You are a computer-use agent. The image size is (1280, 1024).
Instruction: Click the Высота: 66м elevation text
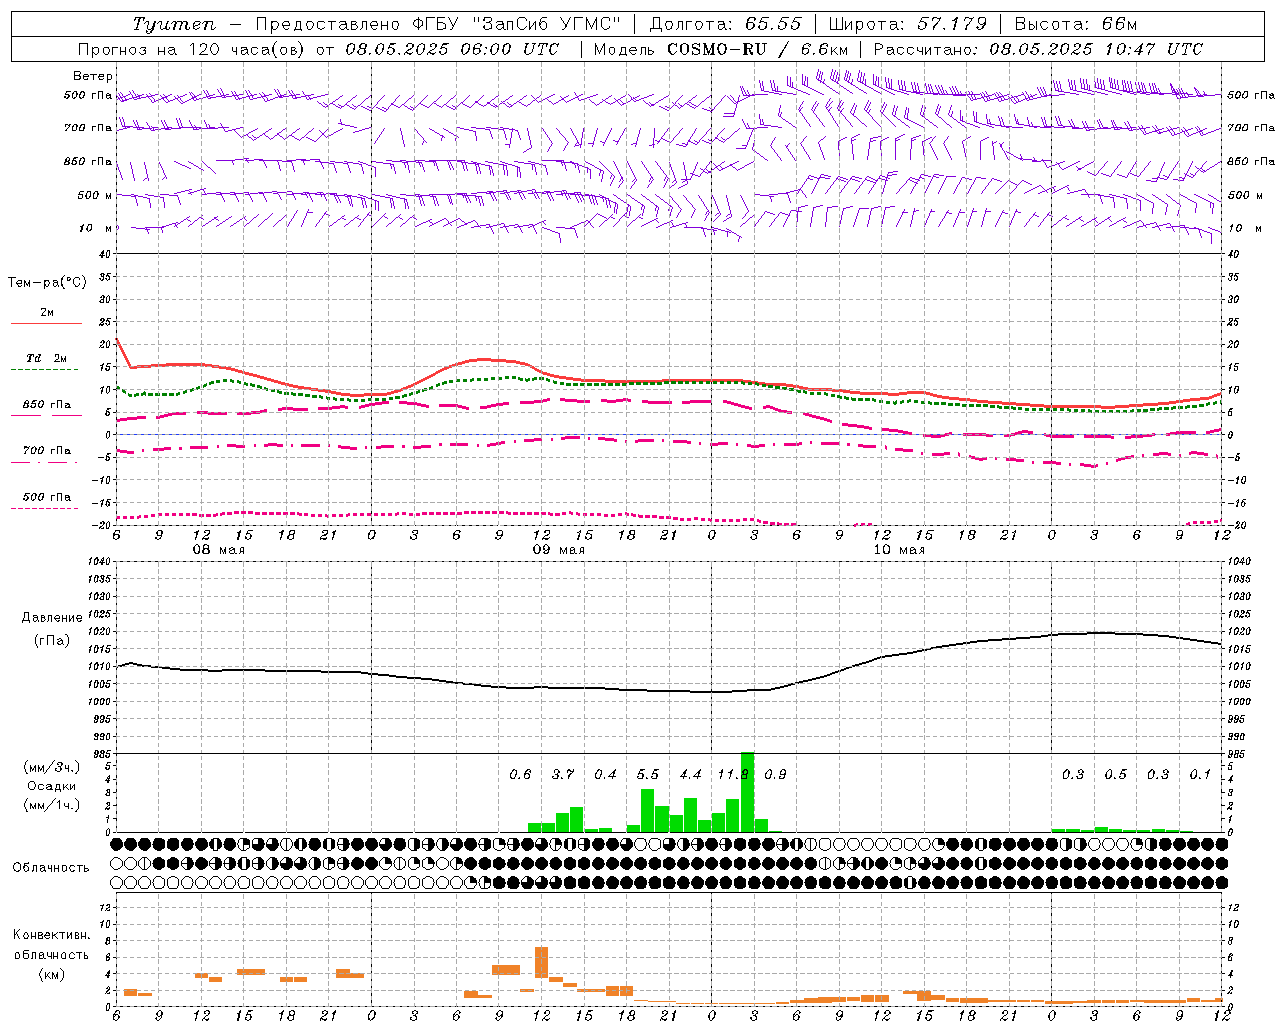click(1076, 24)
